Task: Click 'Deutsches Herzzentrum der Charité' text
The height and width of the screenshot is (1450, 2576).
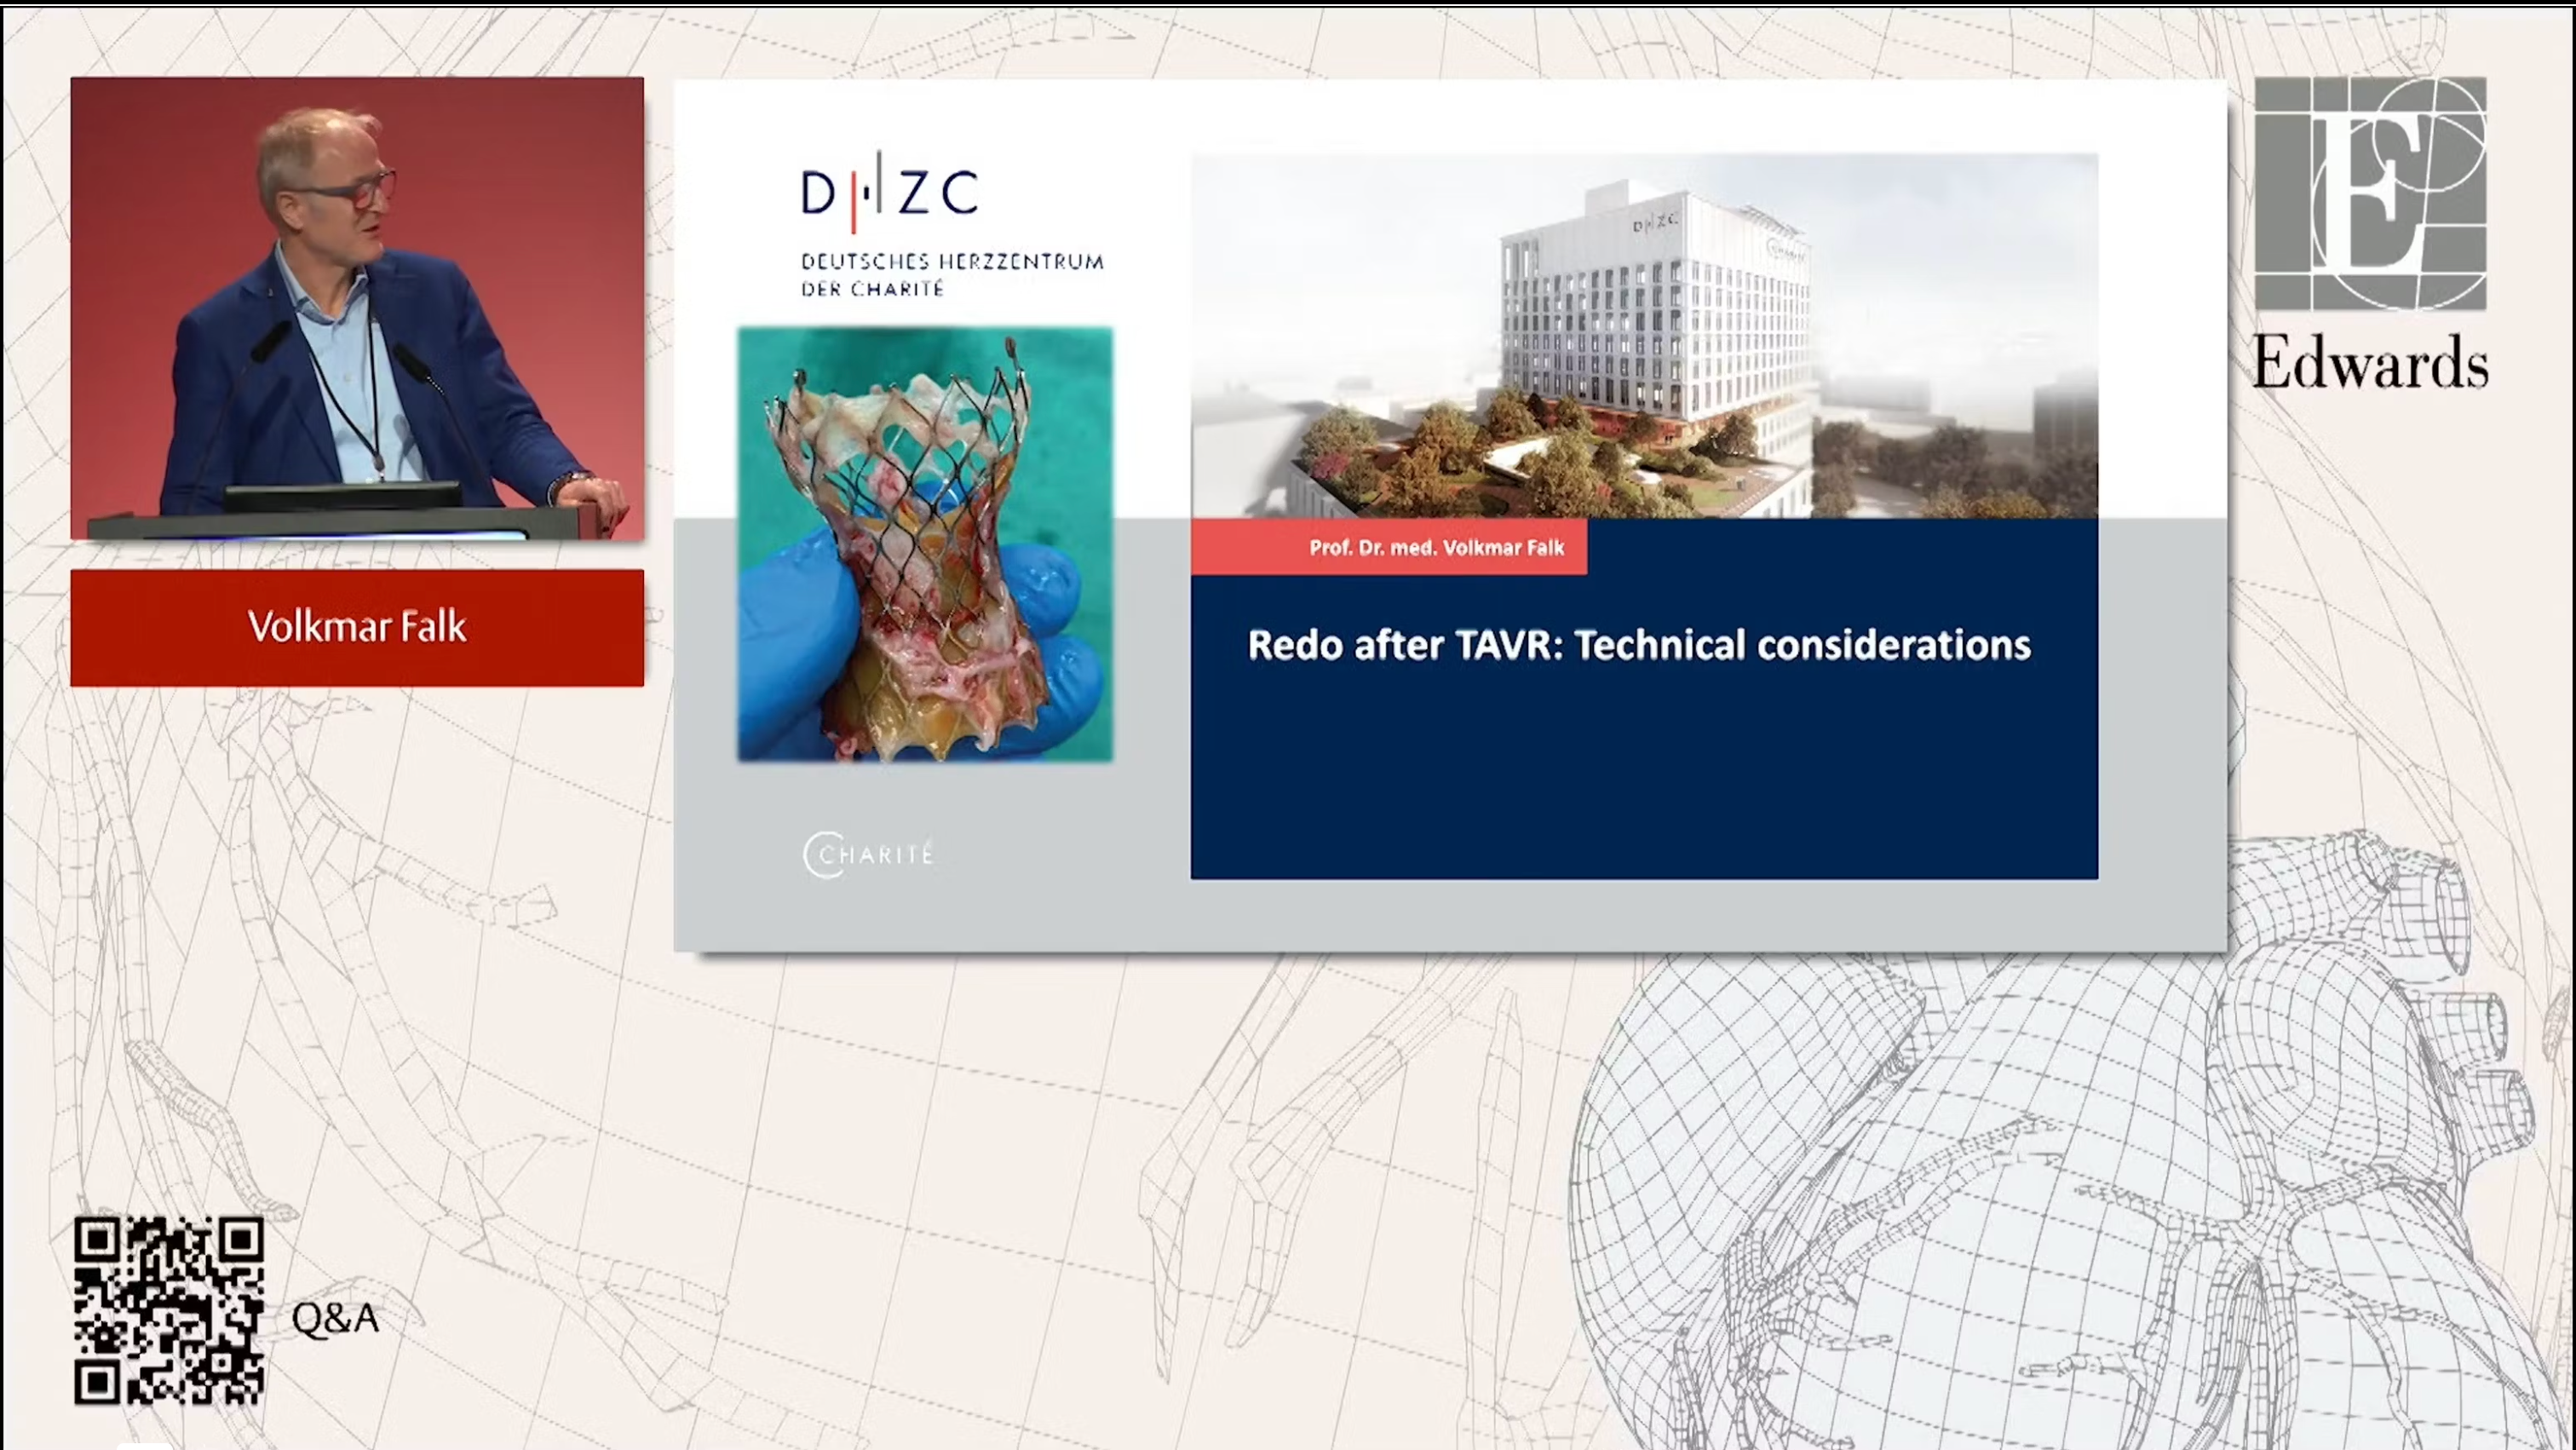Action: click(x=951, y=275)
